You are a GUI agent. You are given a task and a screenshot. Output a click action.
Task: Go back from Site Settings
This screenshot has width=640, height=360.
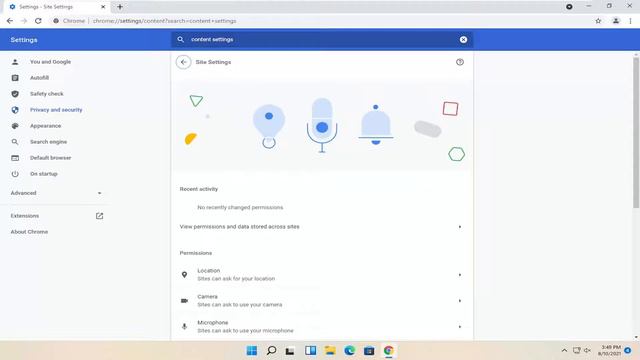tap(184, 62)
